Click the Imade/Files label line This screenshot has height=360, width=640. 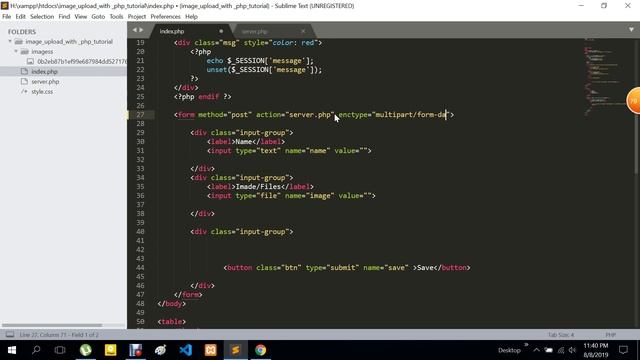(260, 187)
